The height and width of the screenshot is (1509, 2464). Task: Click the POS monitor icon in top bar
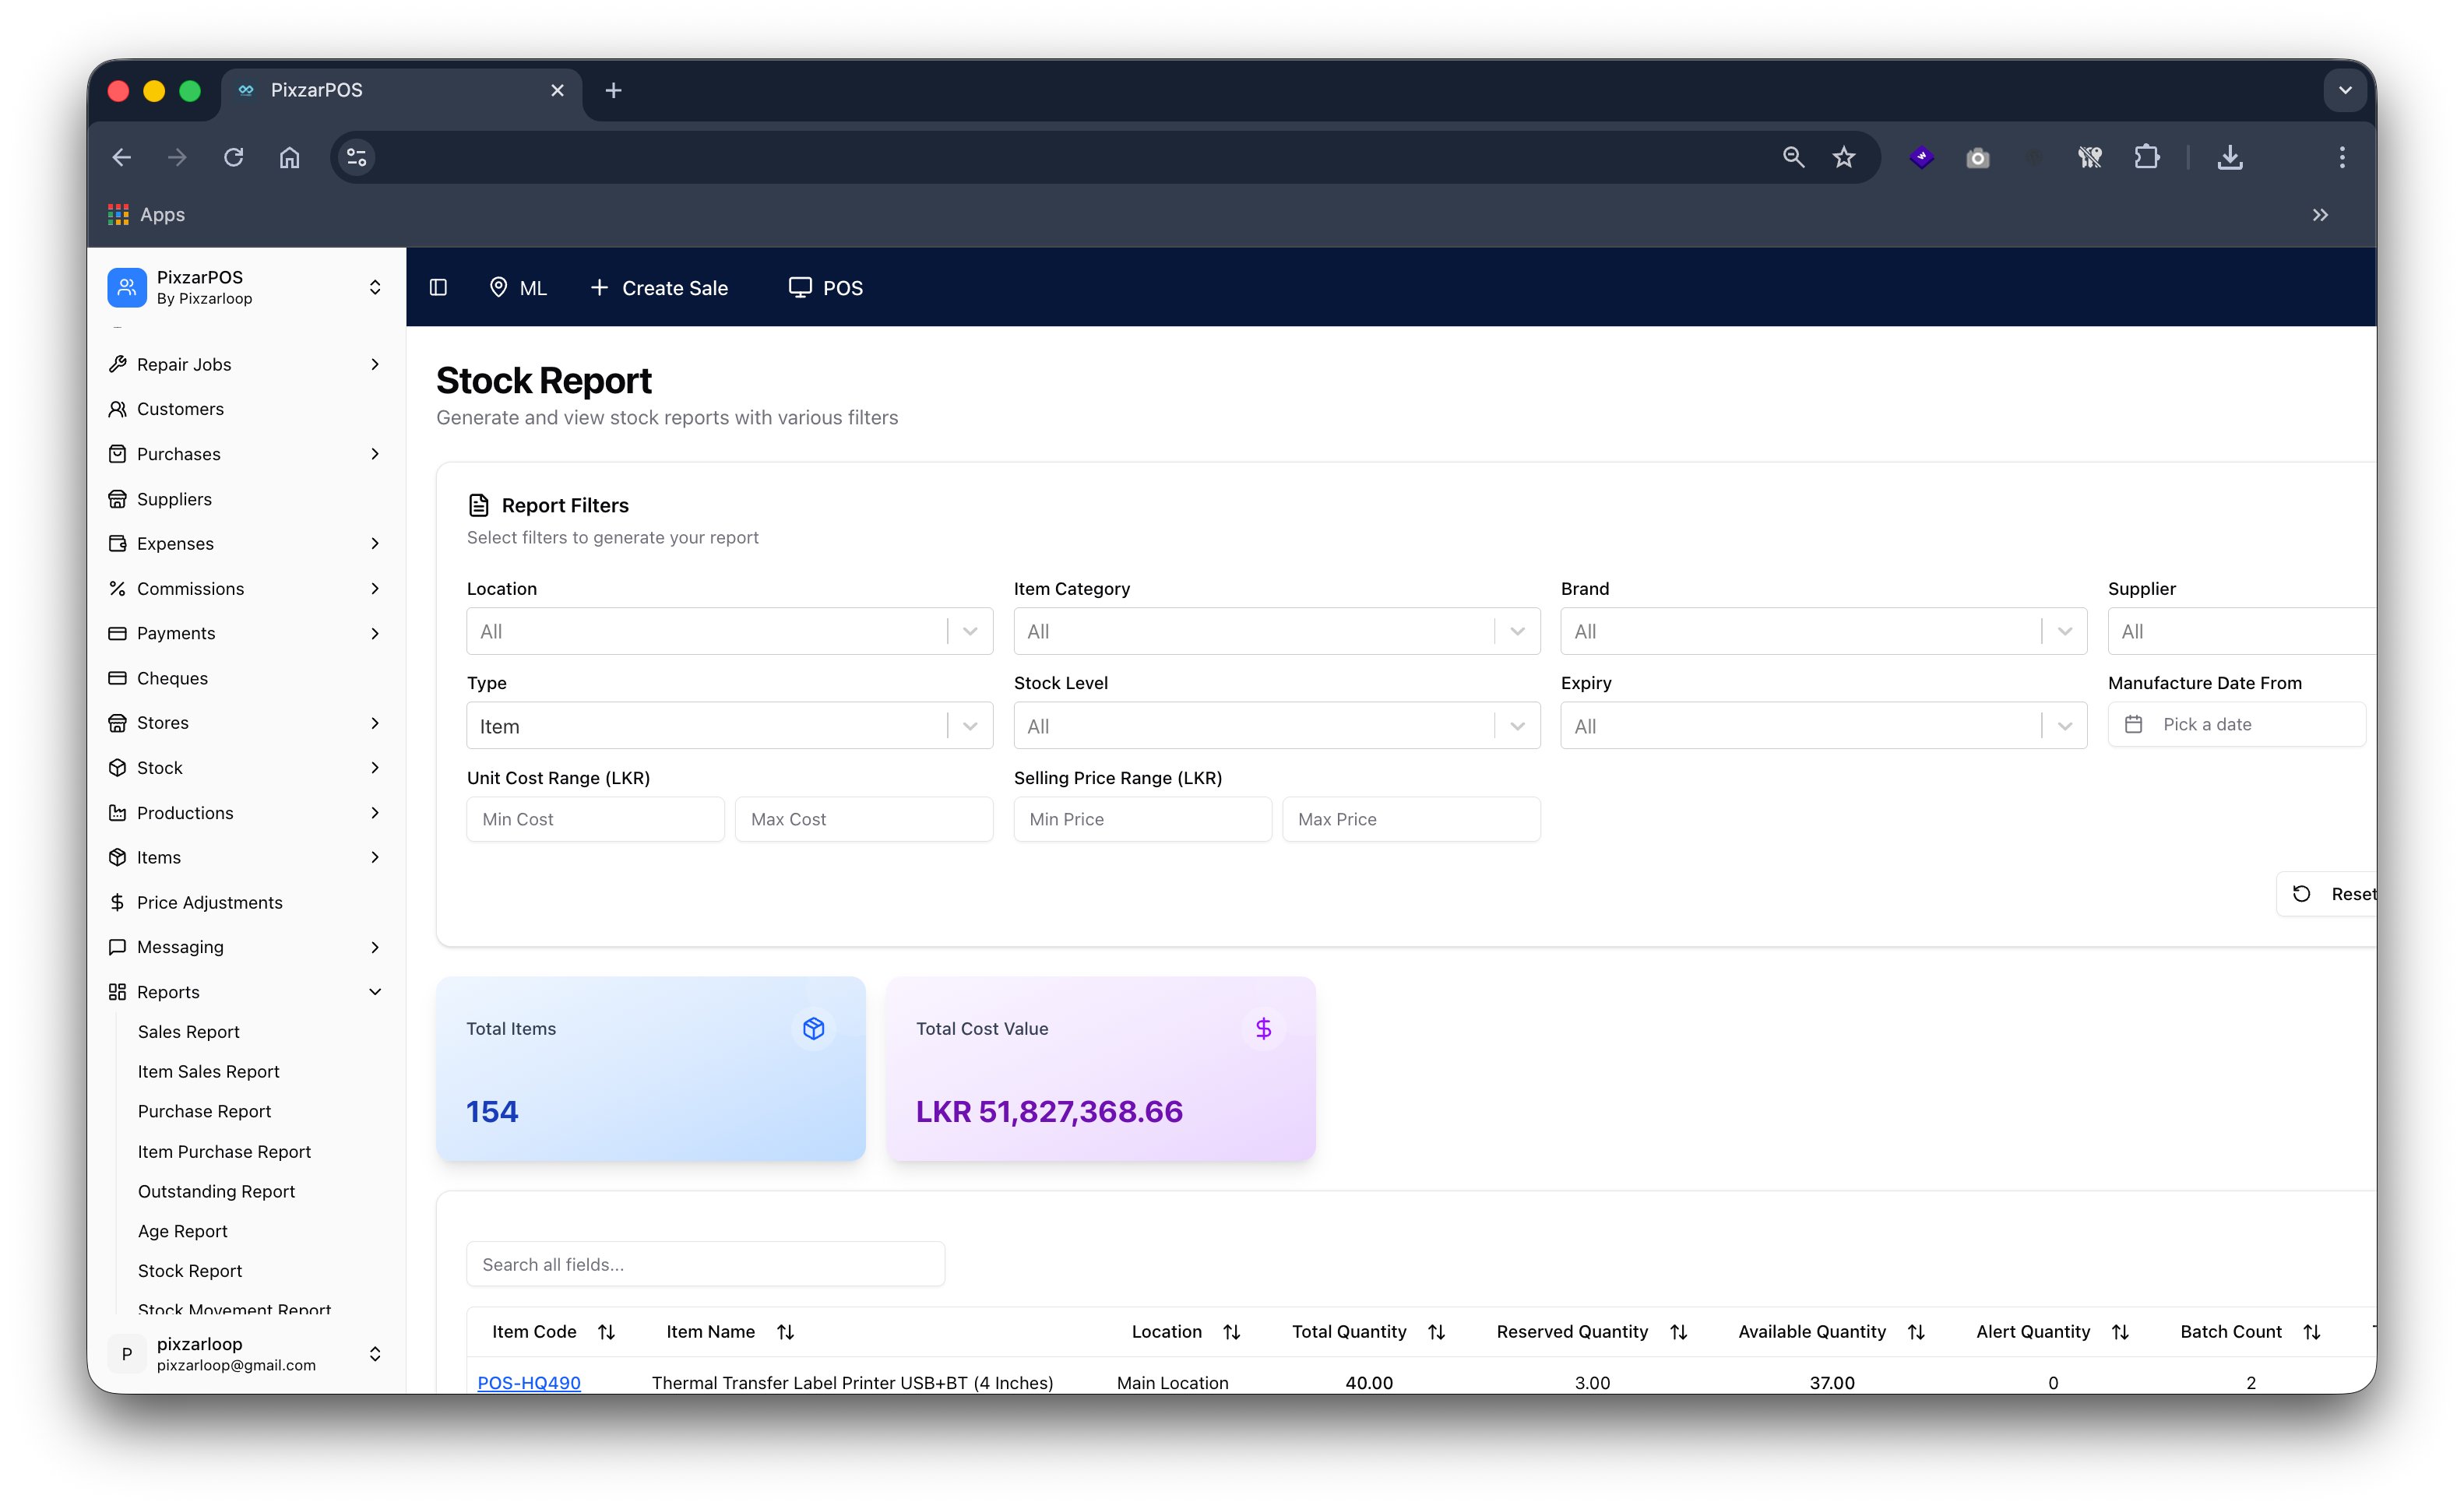pos(799,287)
